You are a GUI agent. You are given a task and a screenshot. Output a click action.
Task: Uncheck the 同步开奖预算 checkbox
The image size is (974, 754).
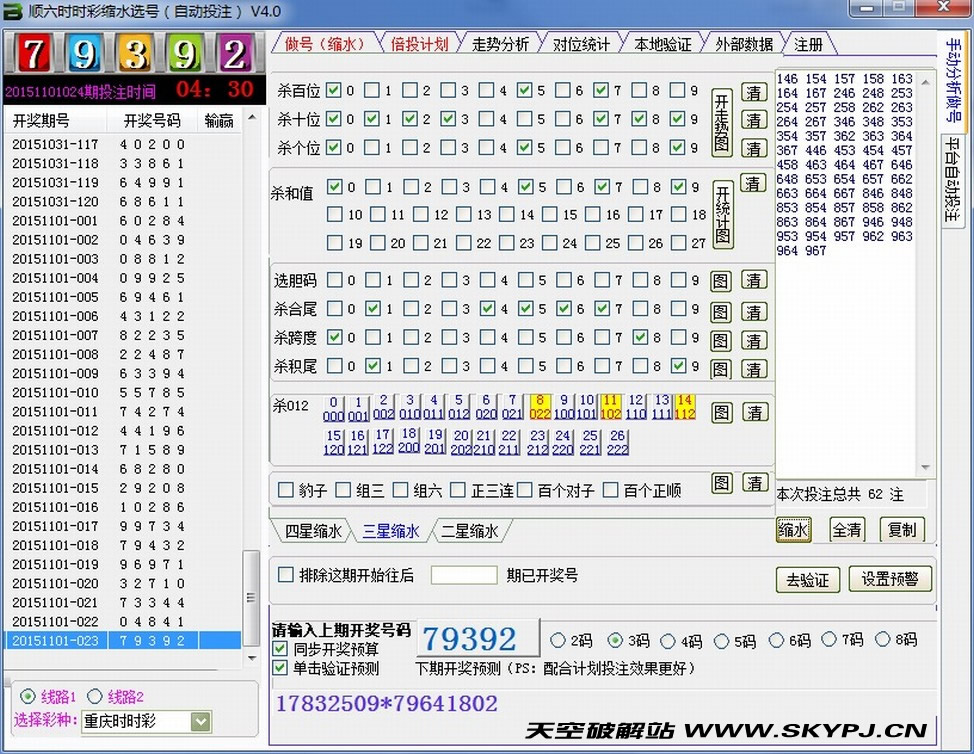(x=281, y=649)
